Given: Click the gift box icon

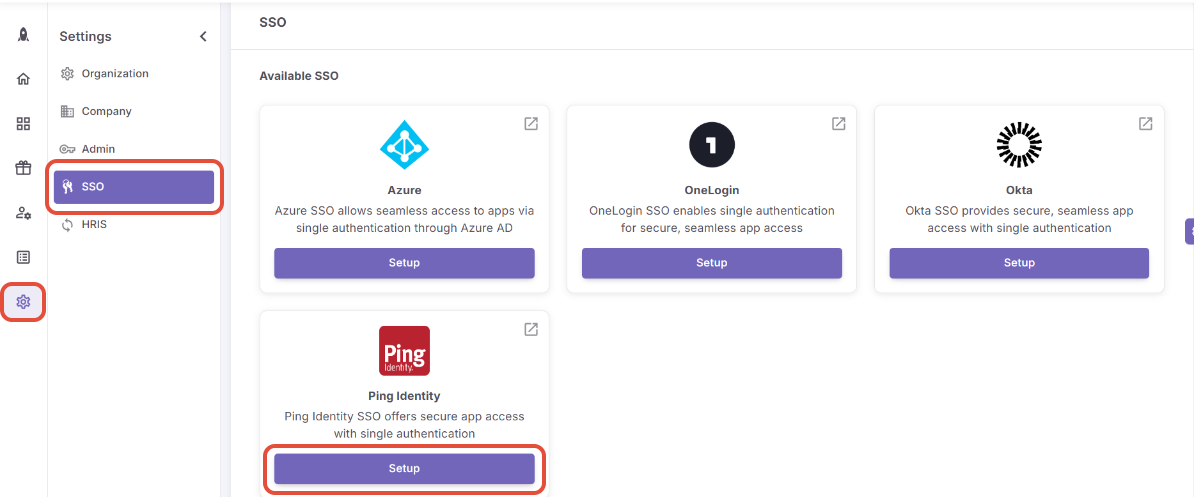Looking at the screenshot, I should (x=23, y=168).
